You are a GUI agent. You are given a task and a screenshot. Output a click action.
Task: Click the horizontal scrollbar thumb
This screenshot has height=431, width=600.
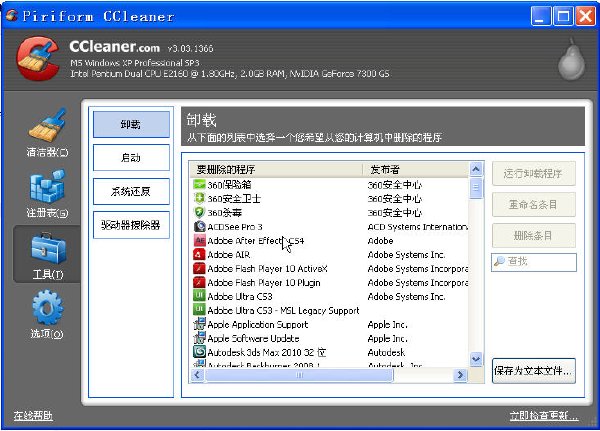coord(299,375)
